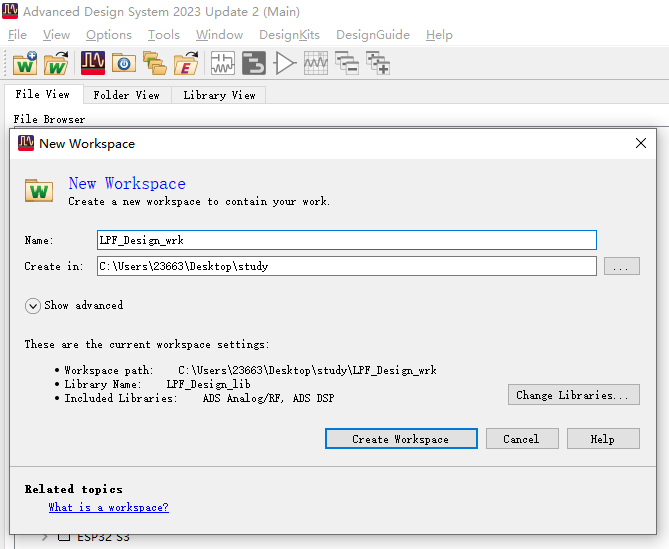Click the Included Libraries text line

(199, 398)
